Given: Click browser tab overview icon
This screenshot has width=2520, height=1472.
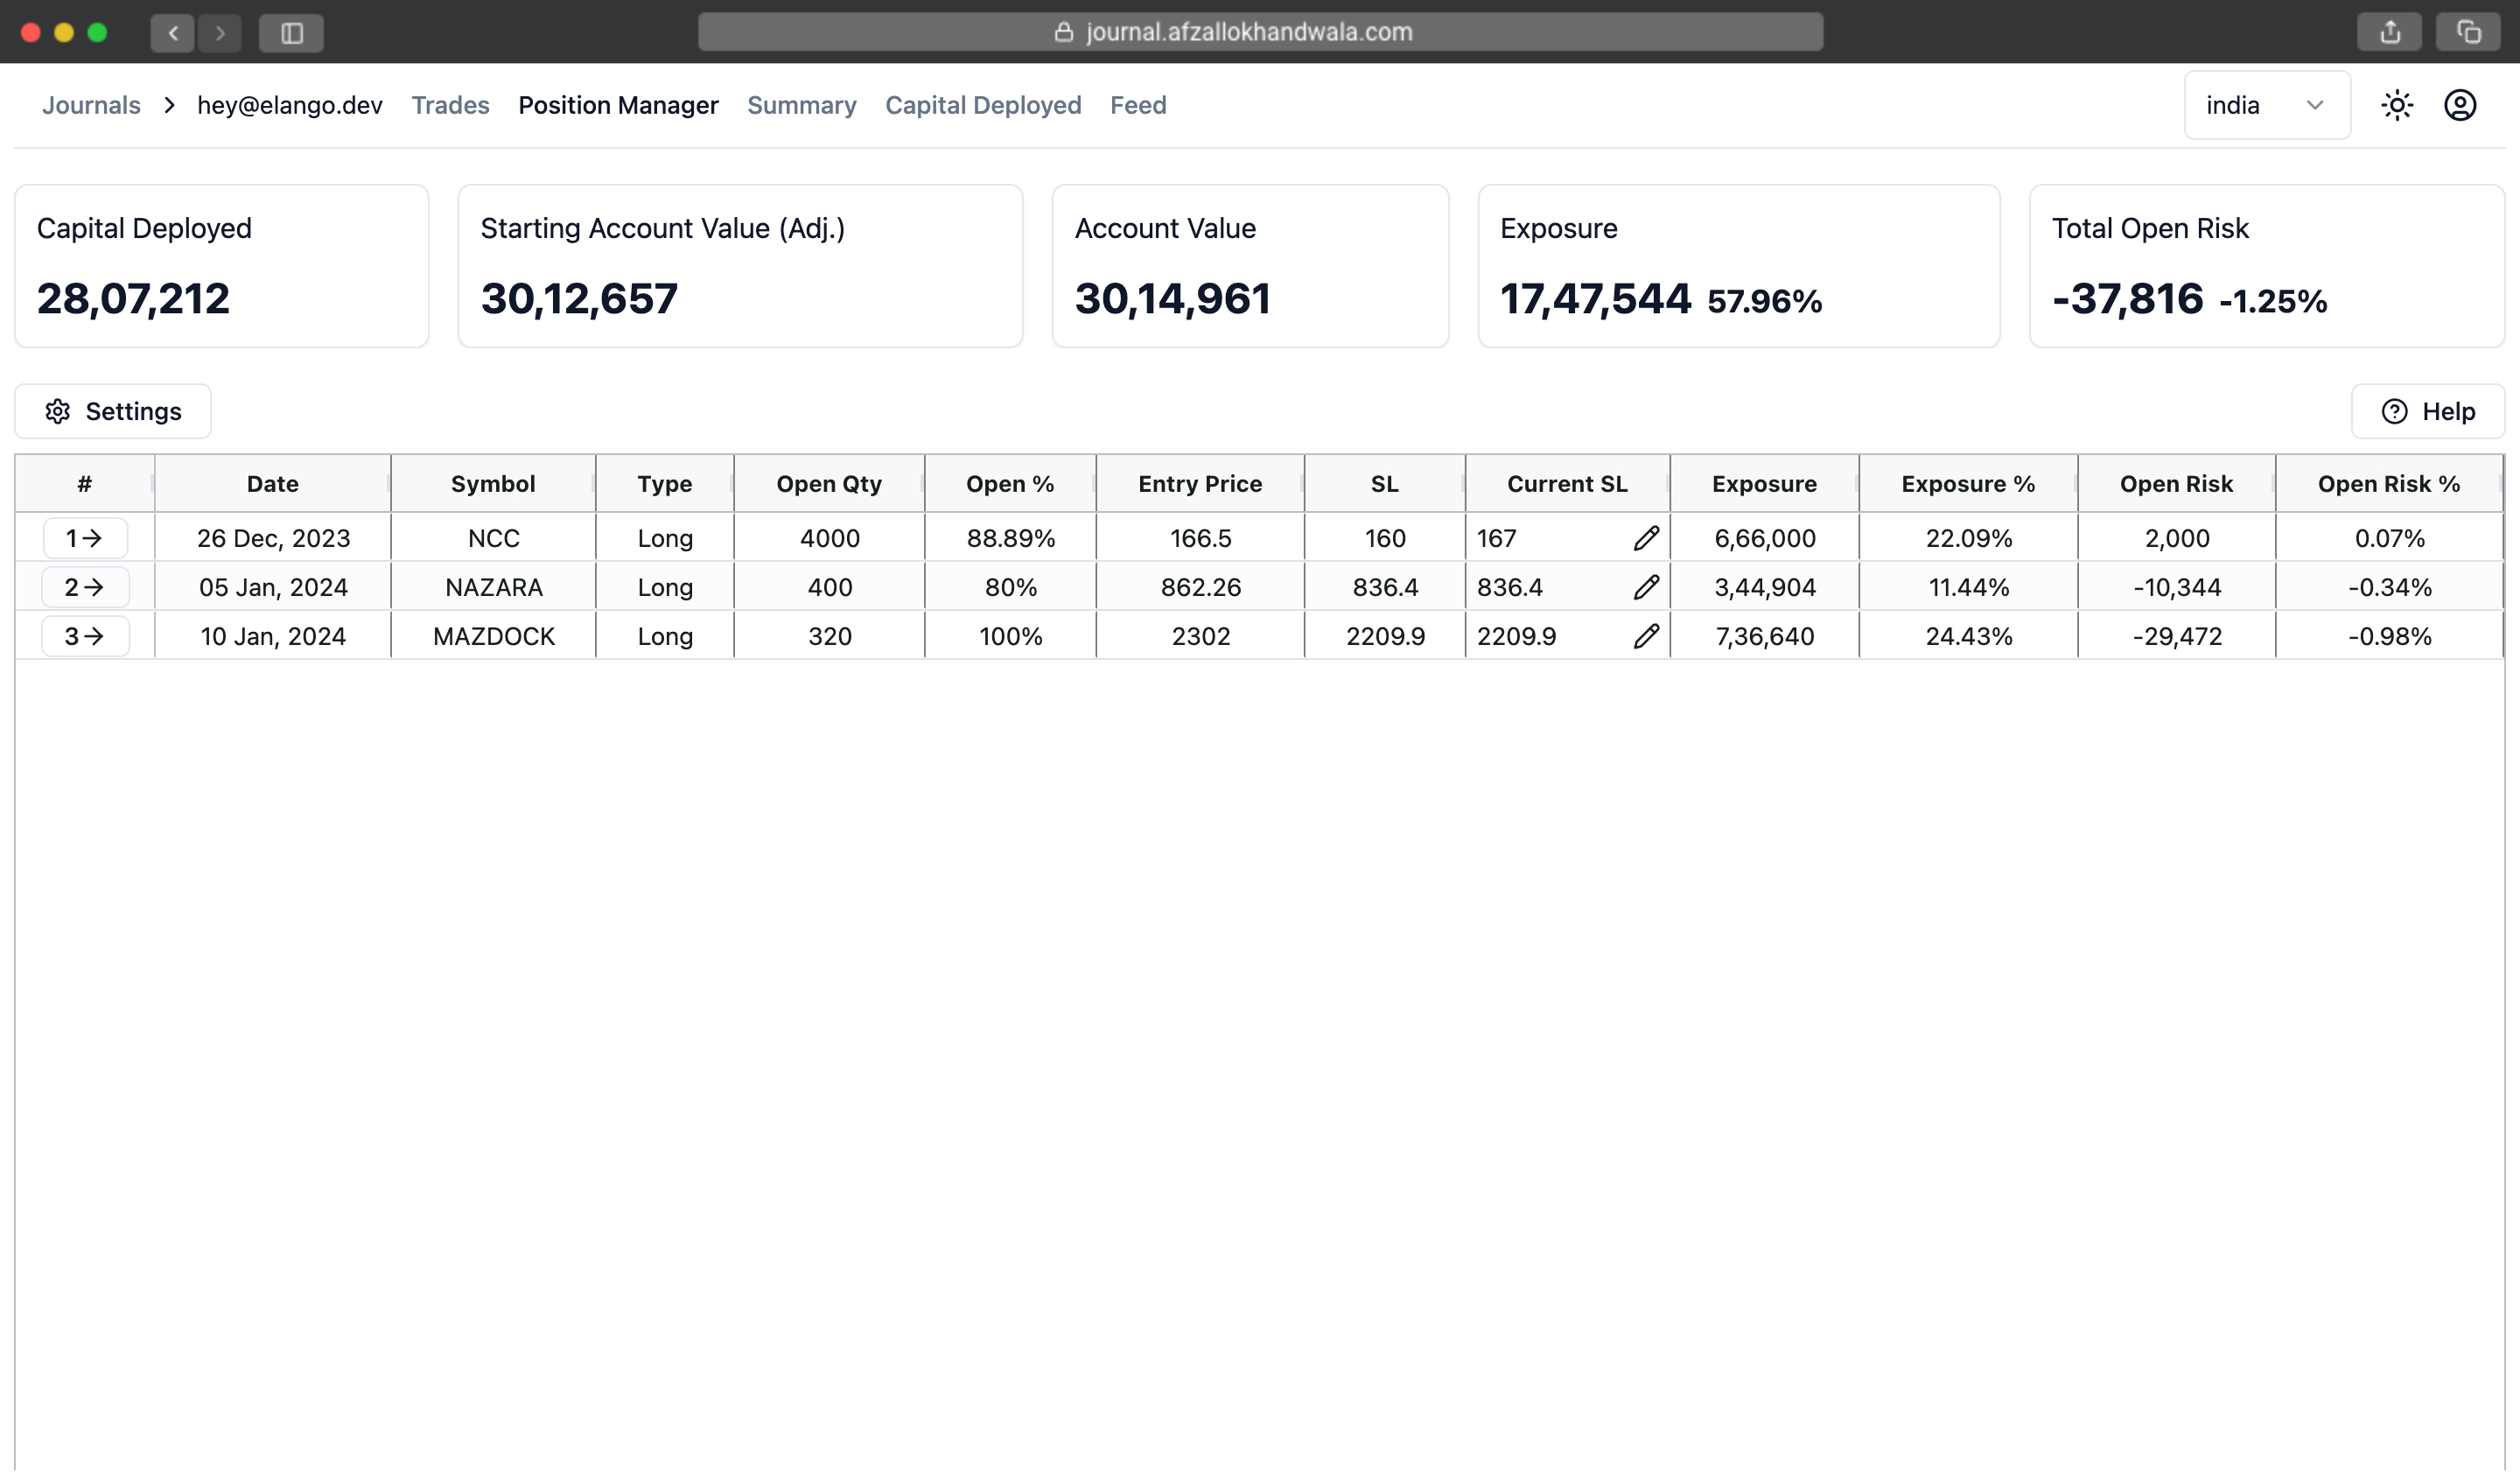Looking at the screenshot, I should [x=2468, y=32].
